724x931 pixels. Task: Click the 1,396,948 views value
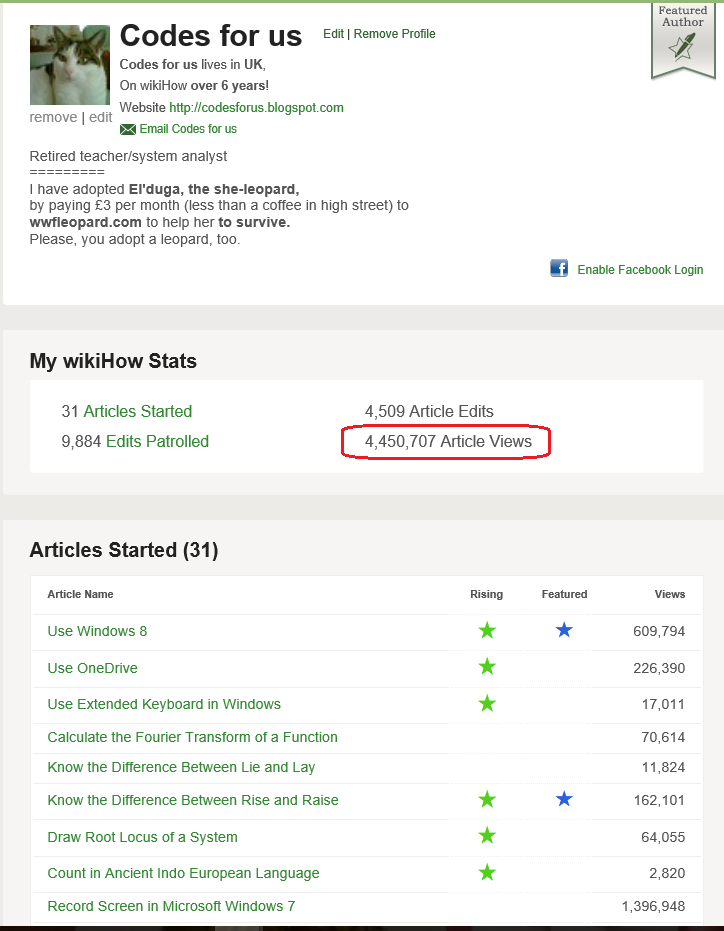click(653, 906)
